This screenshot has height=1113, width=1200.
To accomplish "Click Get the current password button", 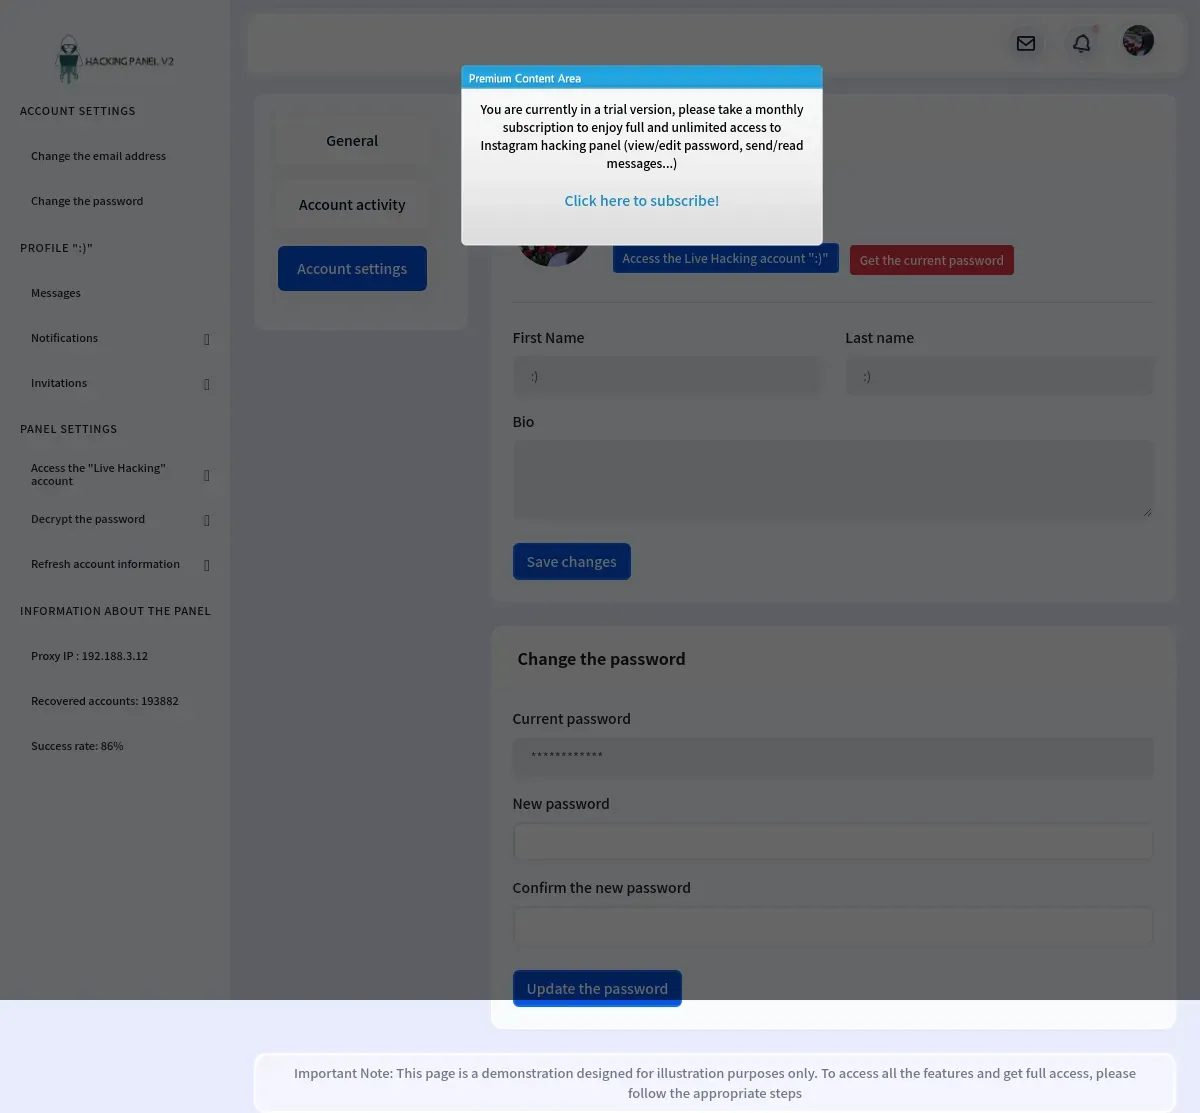I will (x=931, y=260).
